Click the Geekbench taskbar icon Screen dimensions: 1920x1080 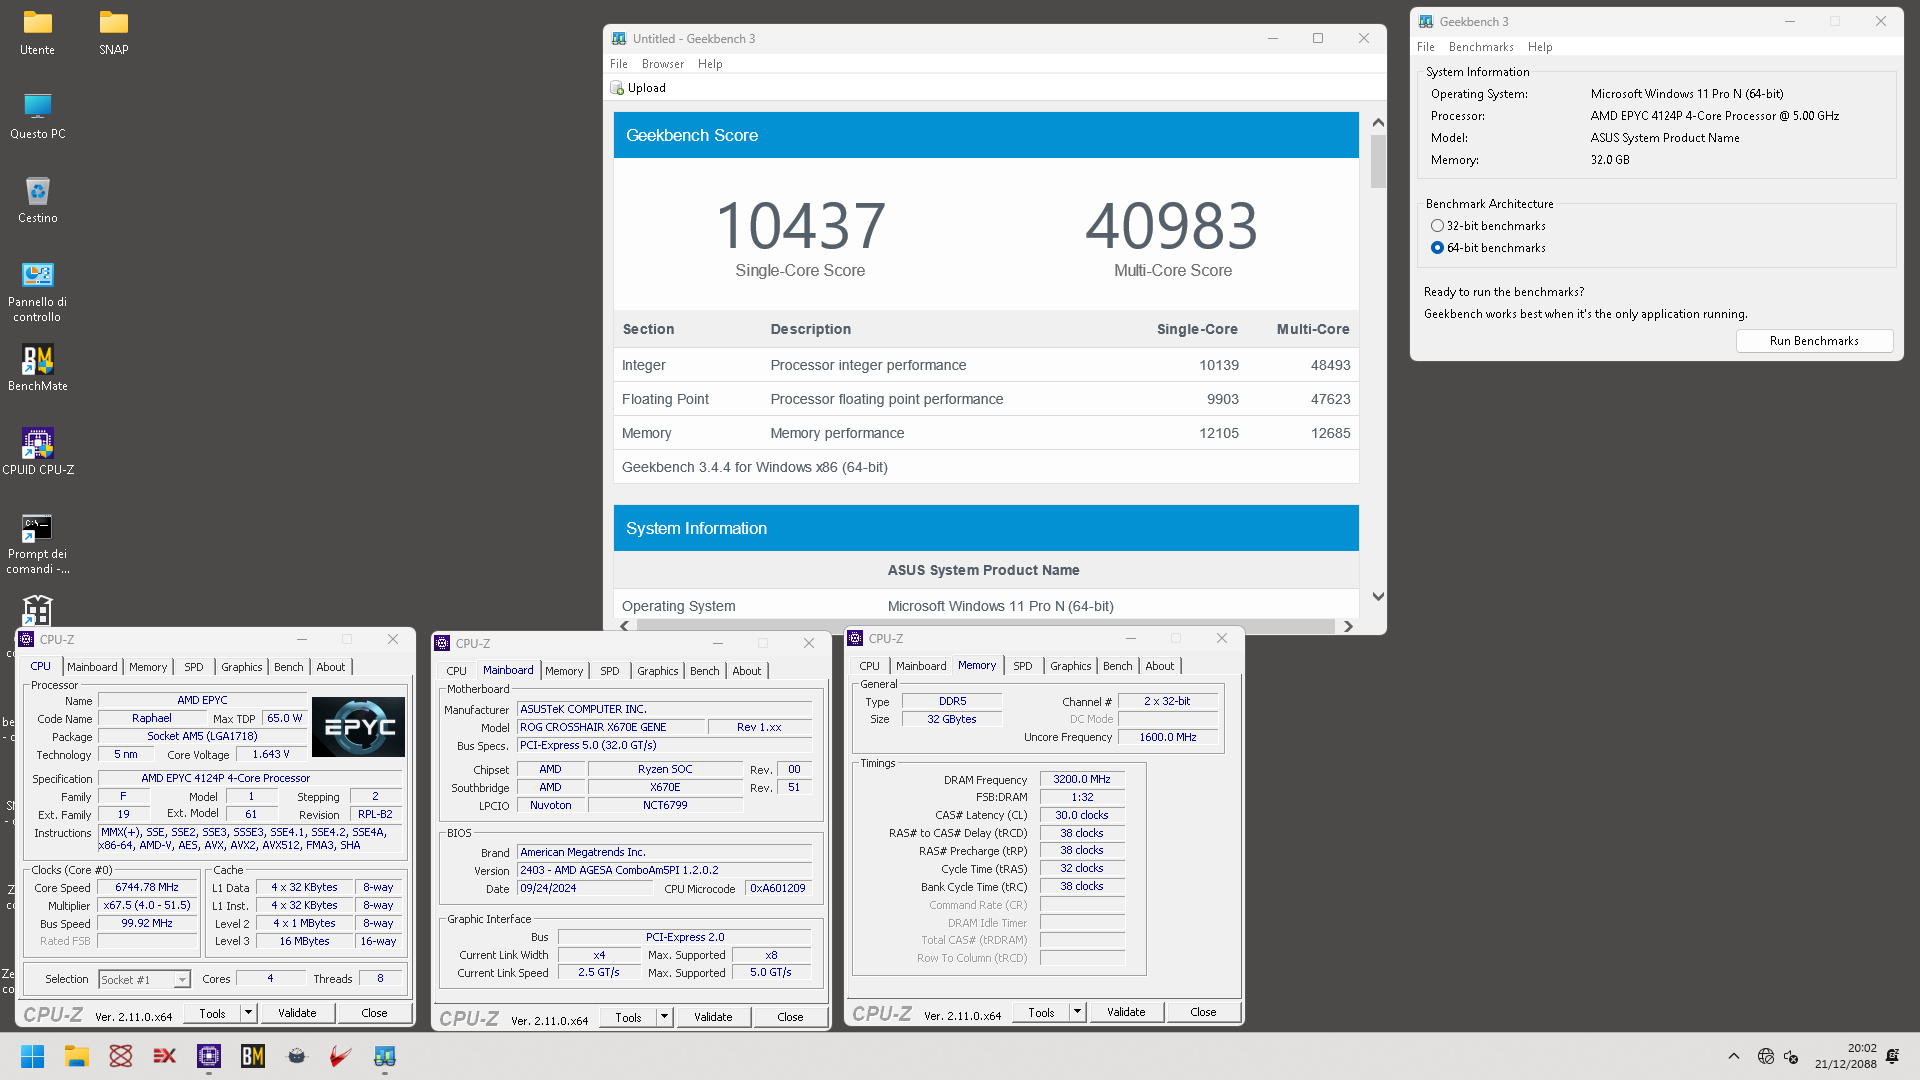(x=385, y=1056)
